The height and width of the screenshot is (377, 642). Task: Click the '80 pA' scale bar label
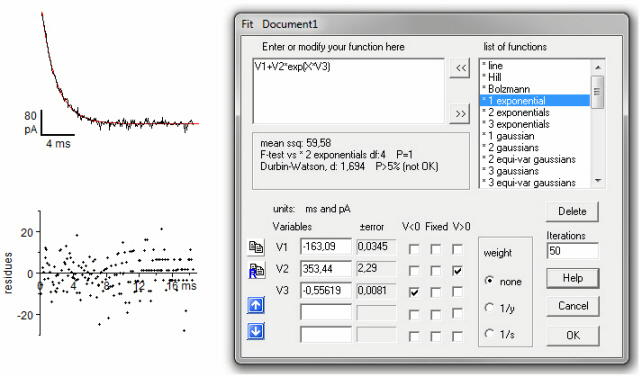pos(30,122)
